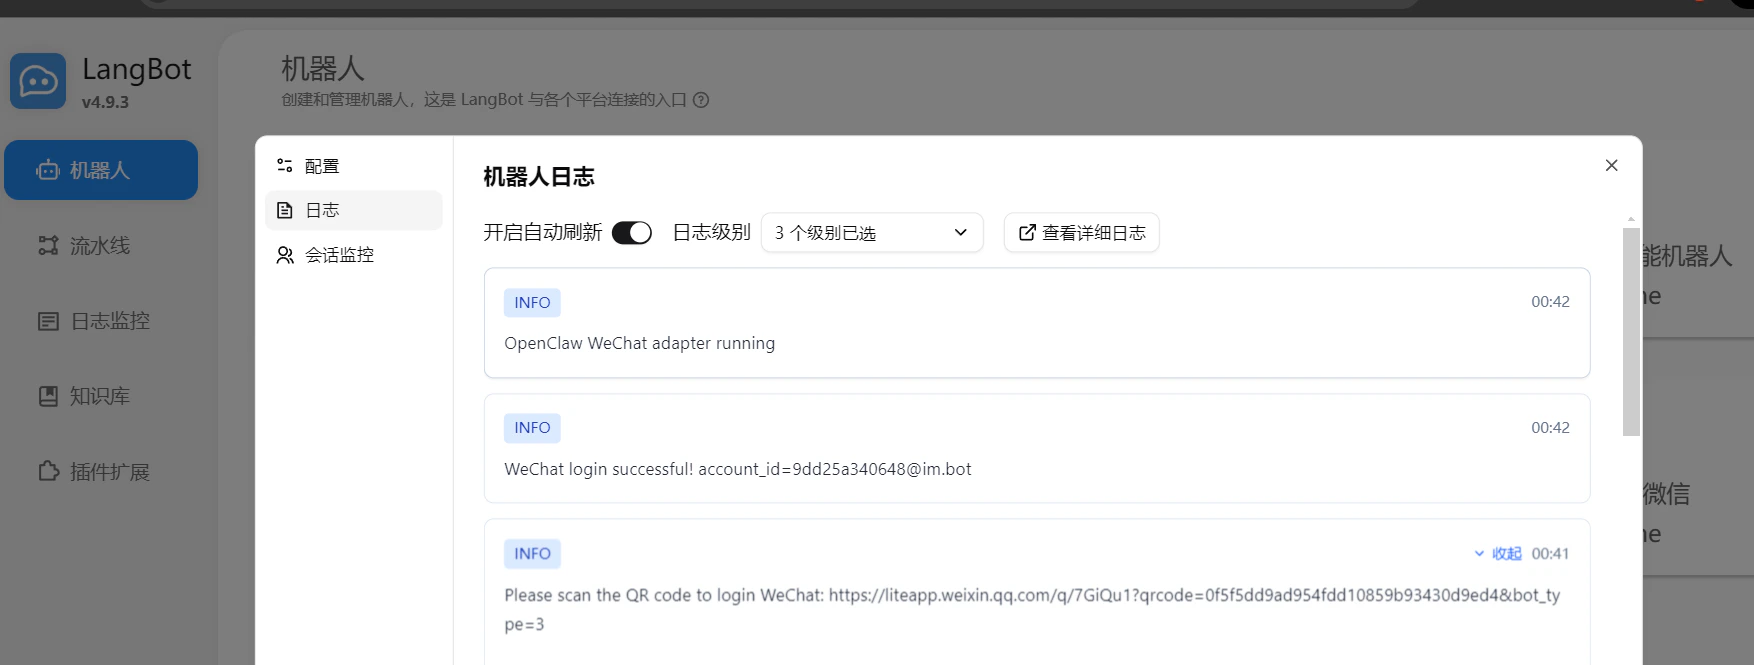Collapse the QR code log entry via 收起
The height and width of the screenshot is (665, 1754).
[1498, 554]
